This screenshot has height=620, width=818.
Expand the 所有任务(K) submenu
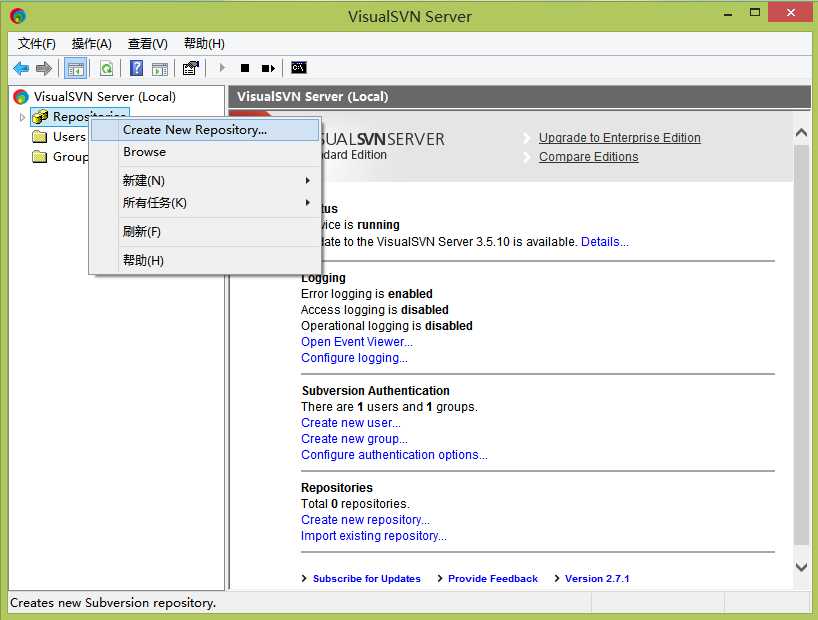pos(206,202)
